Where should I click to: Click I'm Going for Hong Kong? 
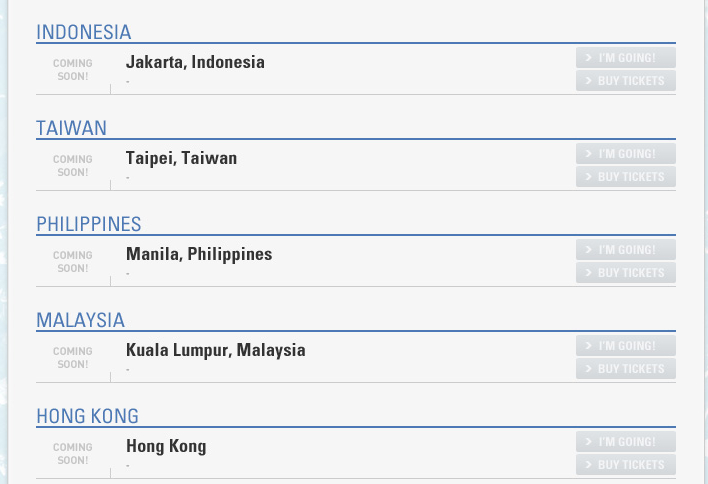point(626,442)
